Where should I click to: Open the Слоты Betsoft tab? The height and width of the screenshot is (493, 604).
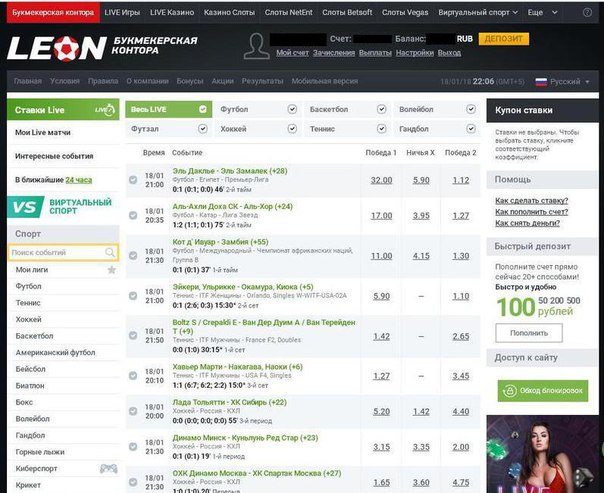347,12
